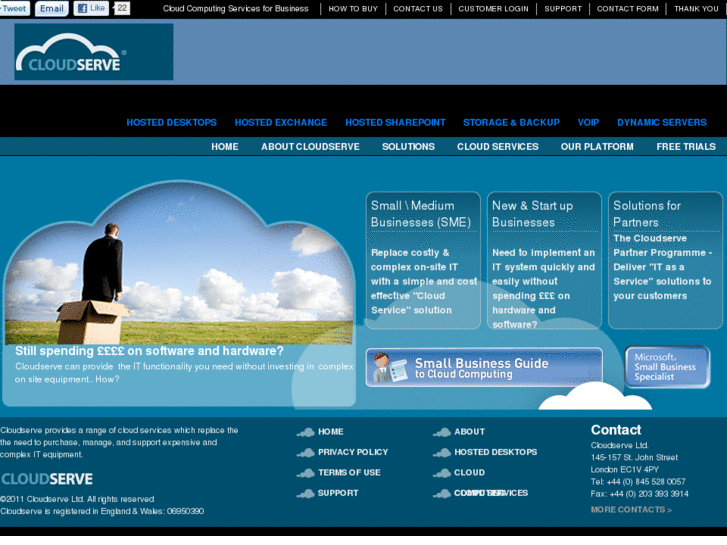This screenshot has width=727, height=545.
Task: Select Dynamic Servers menu item
Action: pos(662,122)
